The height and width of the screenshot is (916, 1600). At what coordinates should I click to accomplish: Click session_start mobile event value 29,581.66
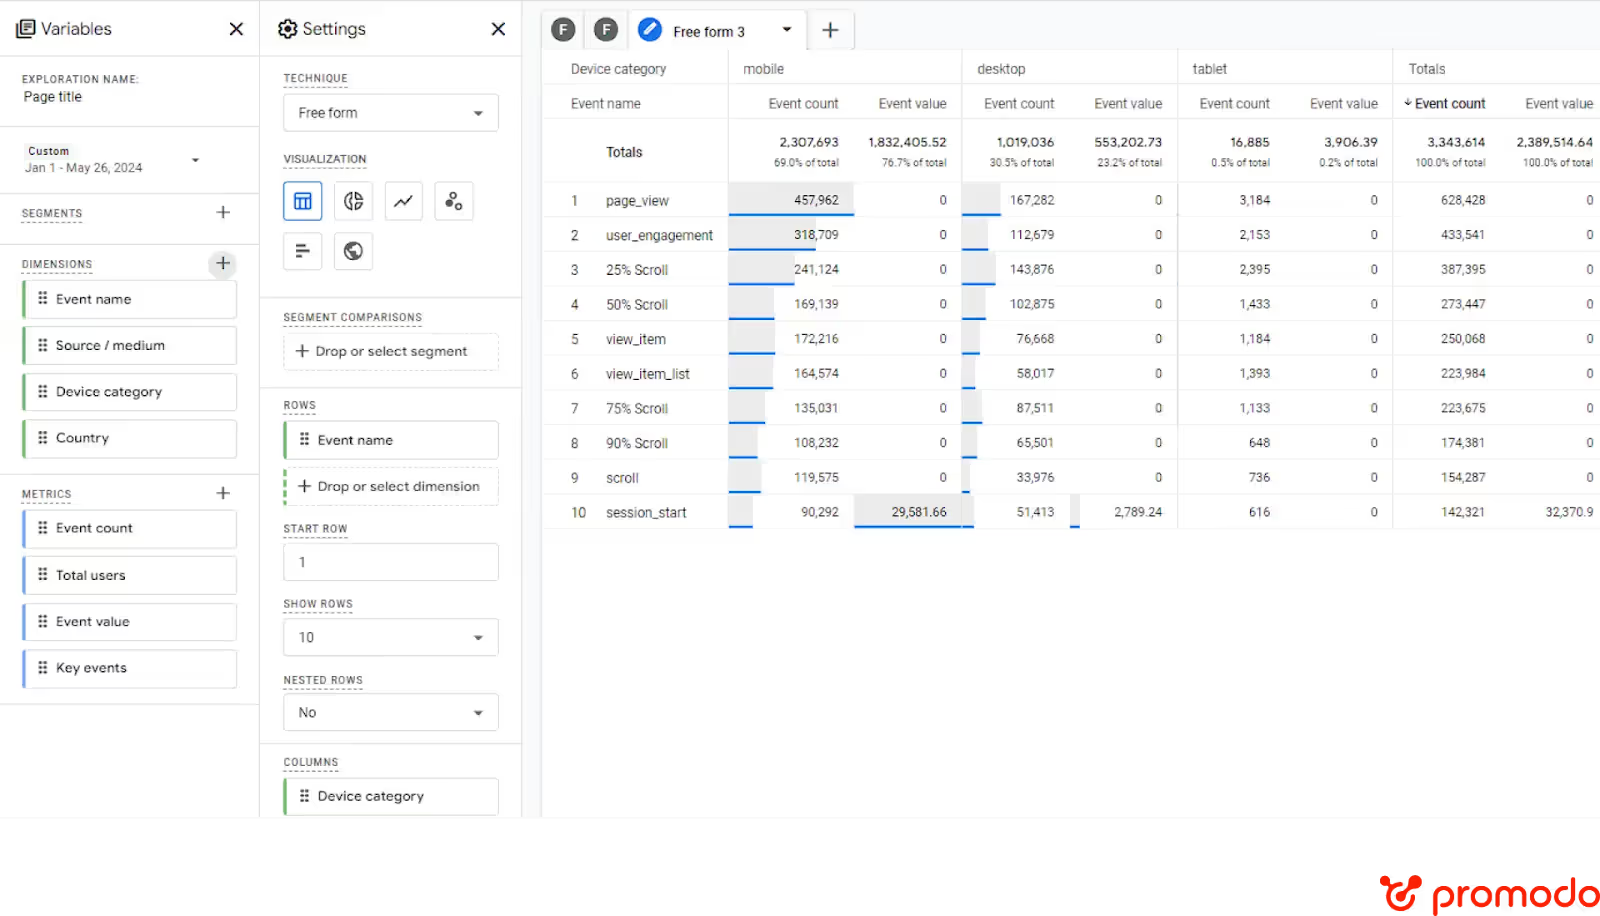919,512
